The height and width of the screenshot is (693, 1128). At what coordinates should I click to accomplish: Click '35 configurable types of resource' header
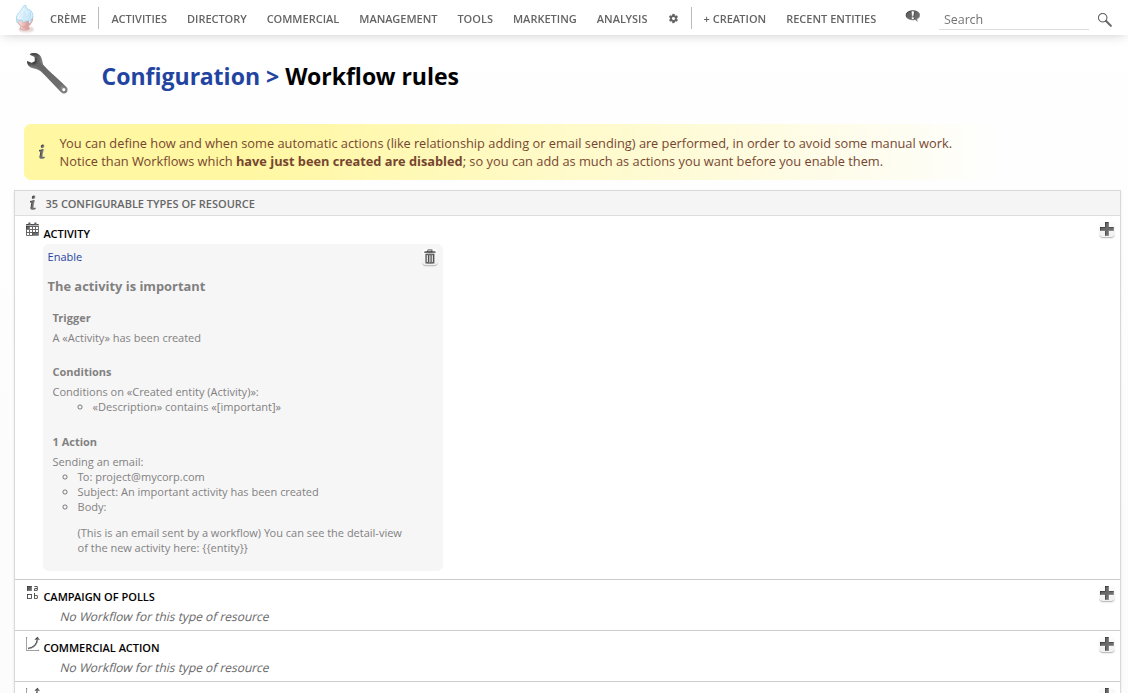[x=150, y=204]
